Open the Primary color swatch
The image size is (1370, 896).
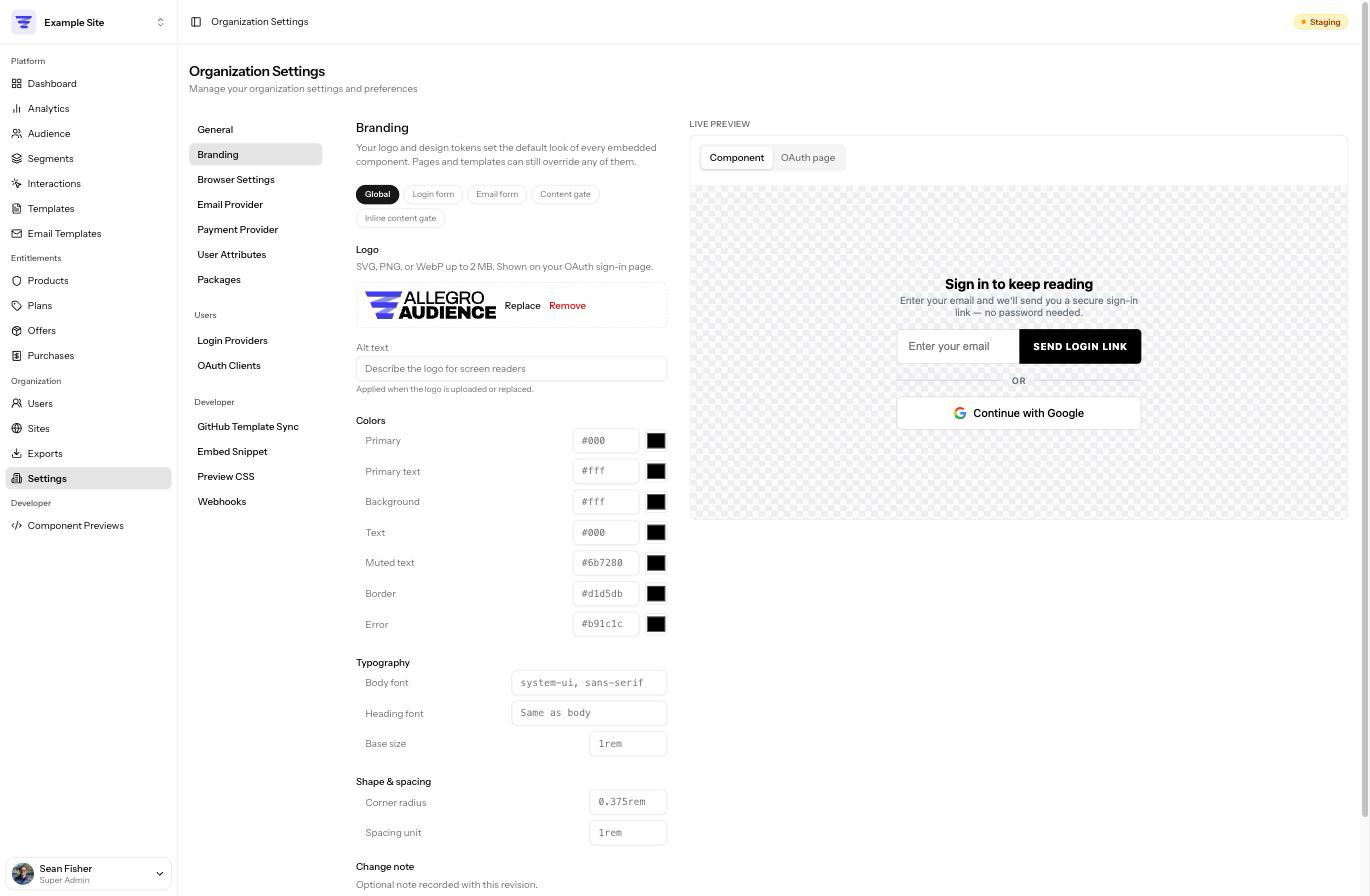tap(656, 441)
